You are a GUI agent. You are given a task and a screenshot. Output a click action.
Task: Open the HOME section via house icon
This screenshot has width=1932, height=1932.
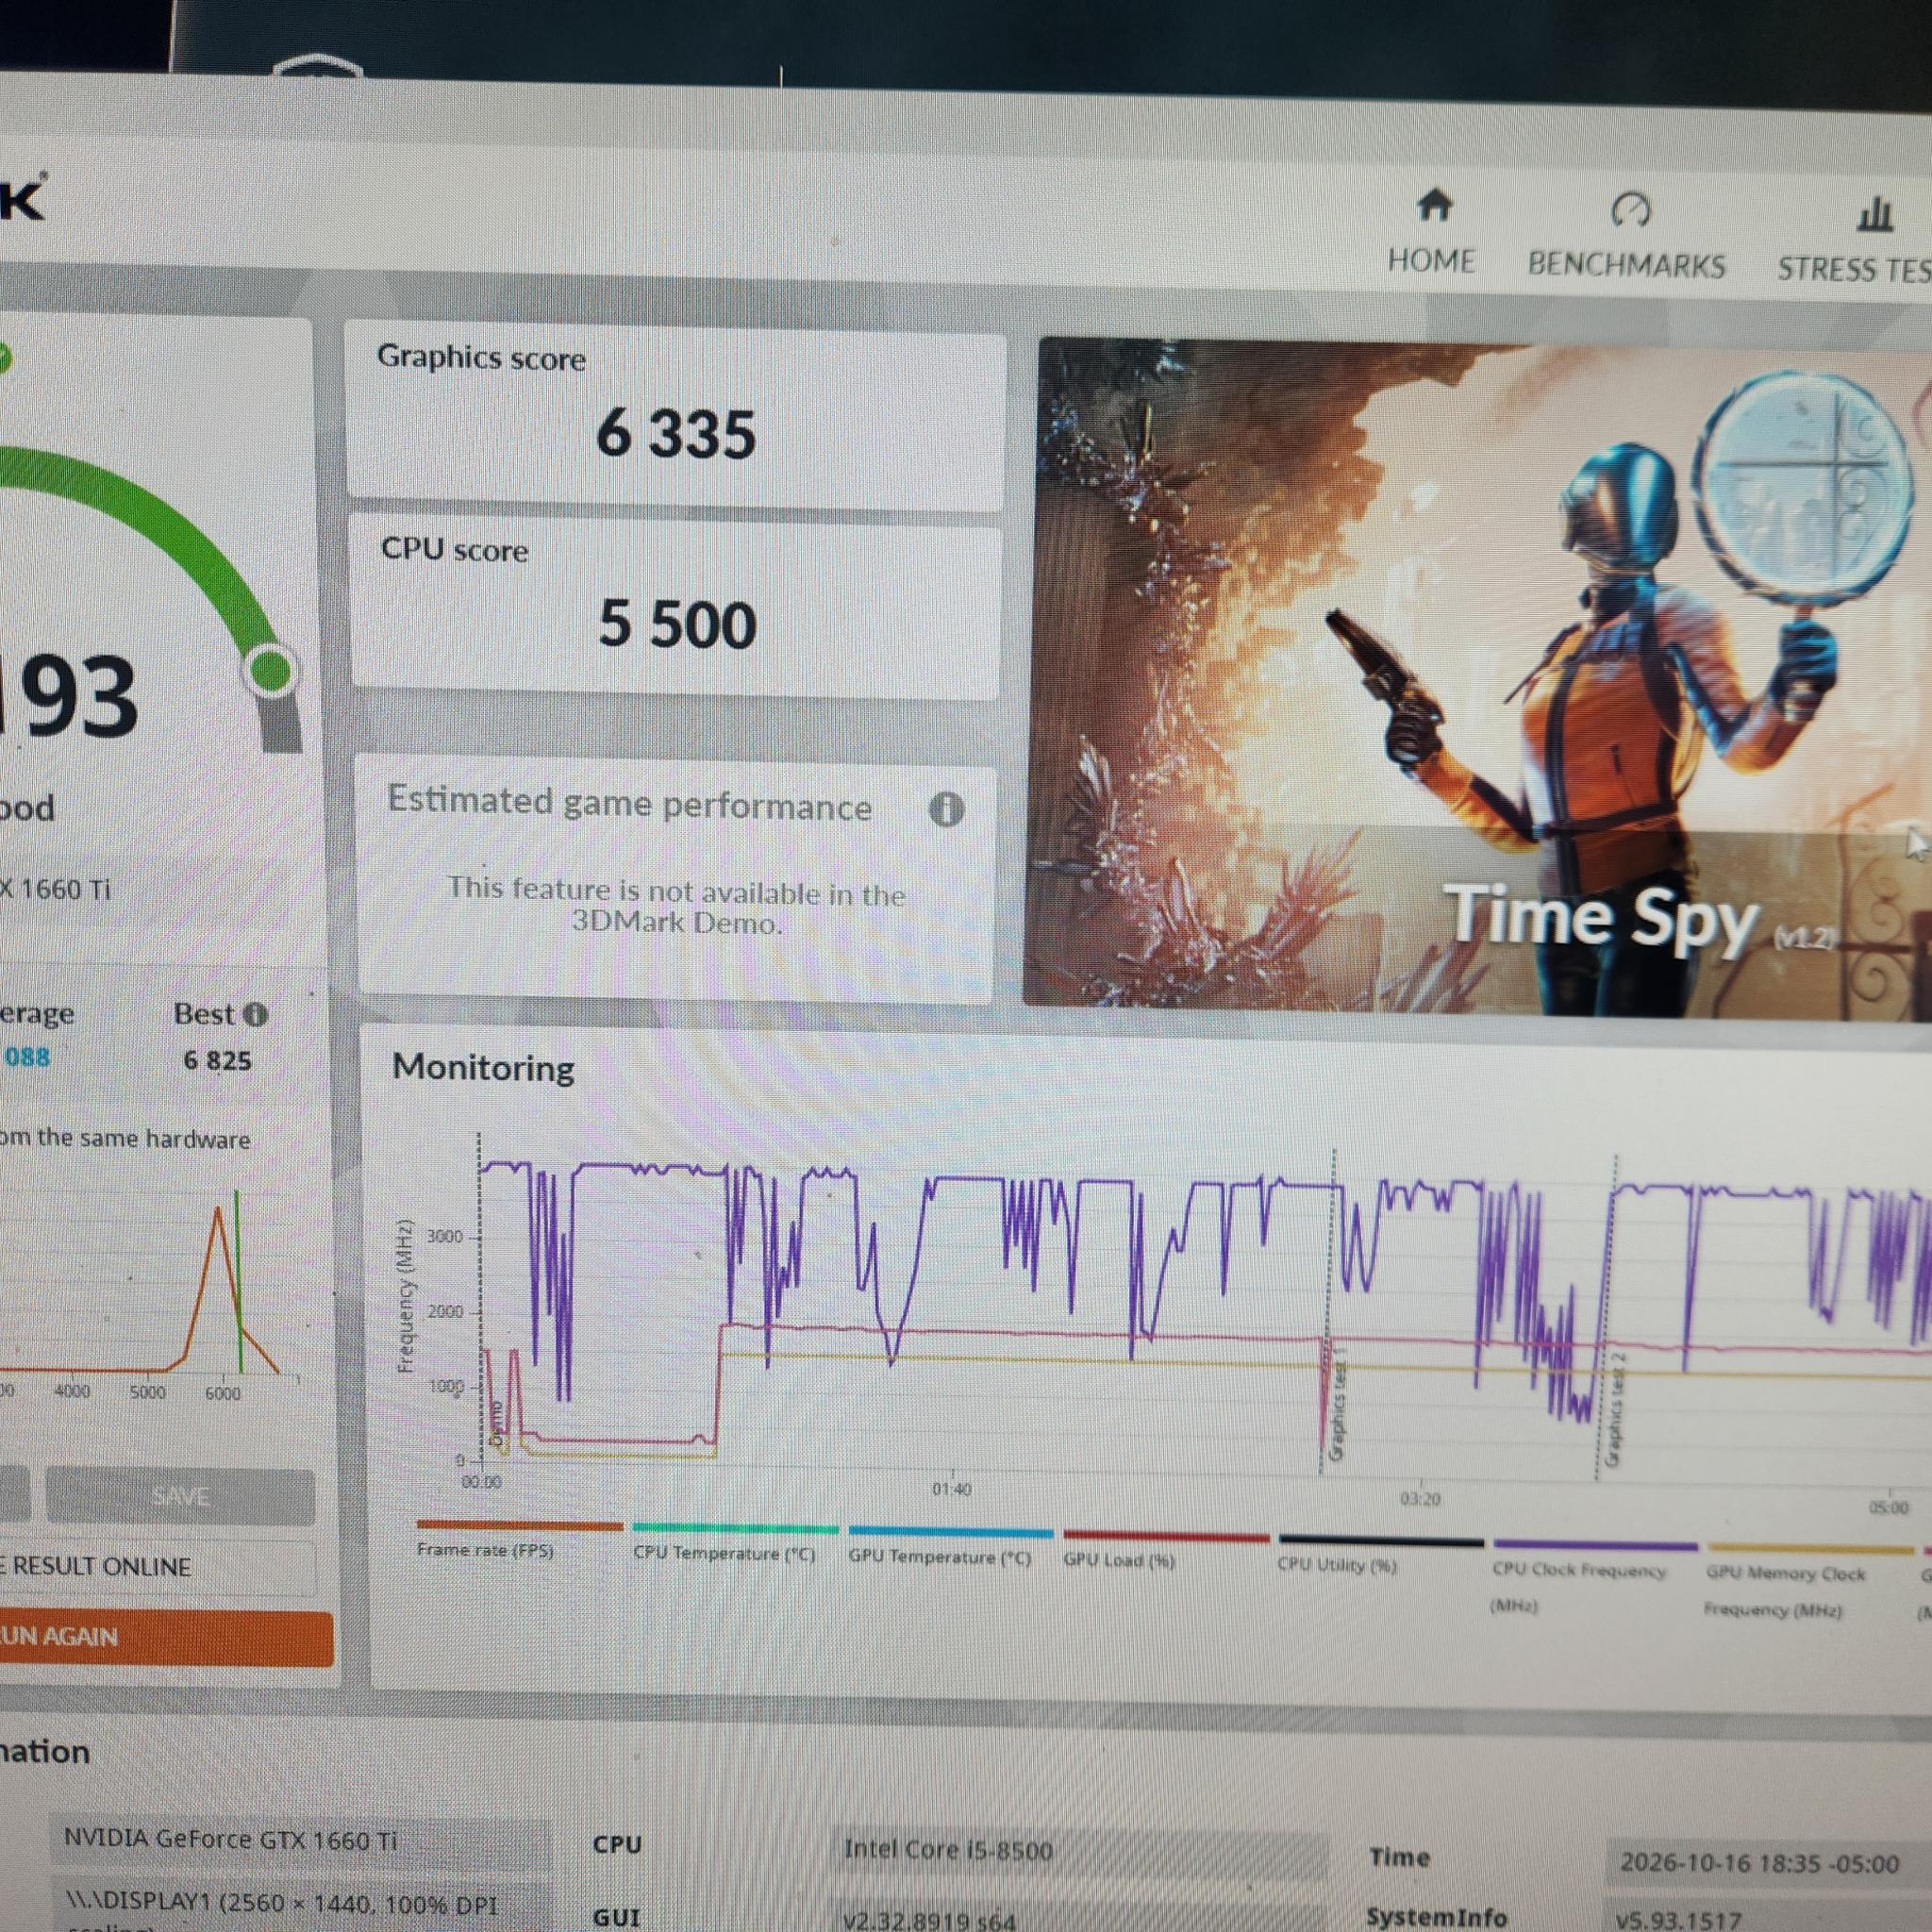1434,205
